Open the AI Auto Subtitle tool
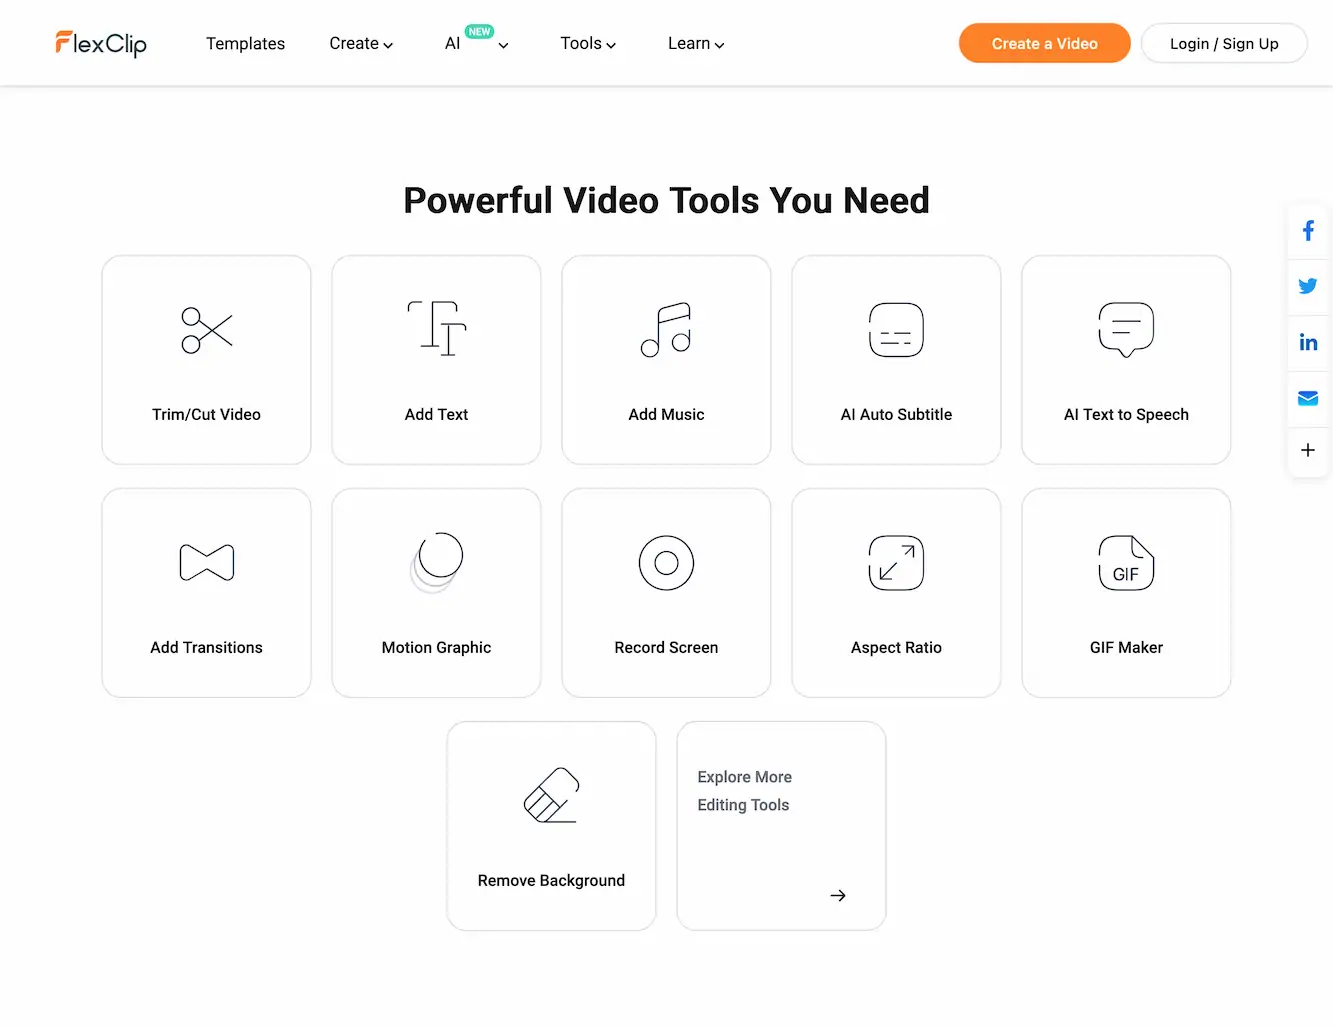Viewport: 1333px width, 1027px height. [896, 360]
